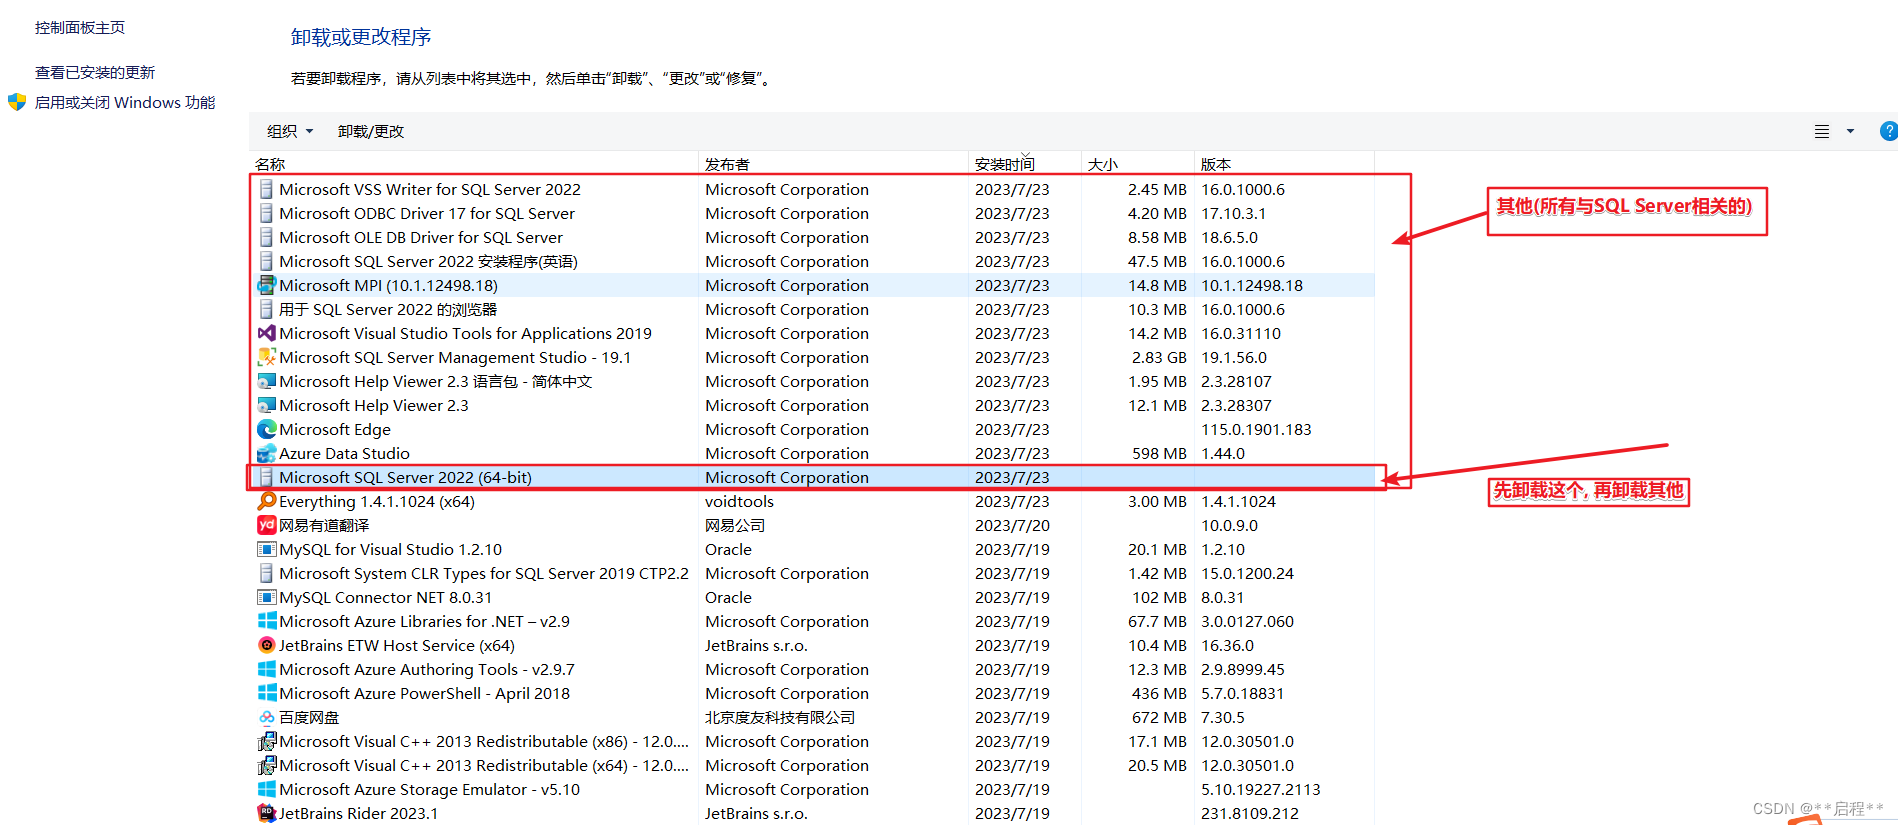Click the 网易有道翻译 program icon

[266, 525]
